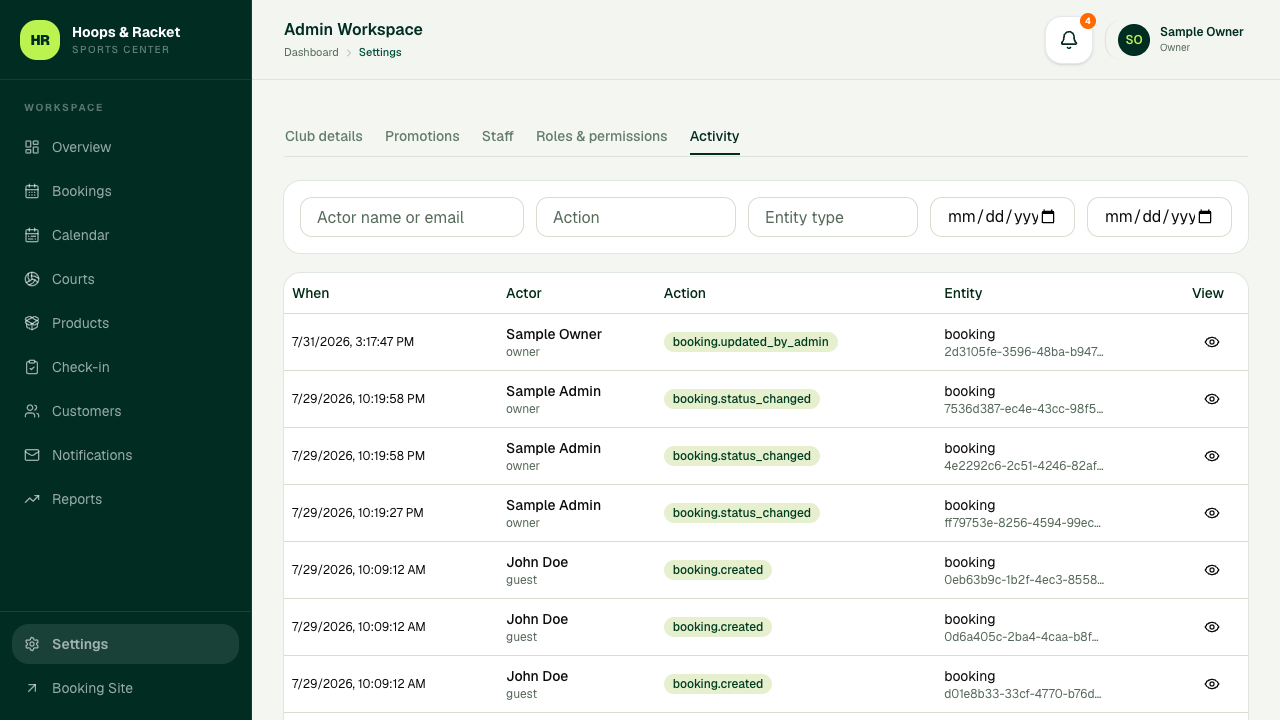Open Courts page

tap(125, 279)
